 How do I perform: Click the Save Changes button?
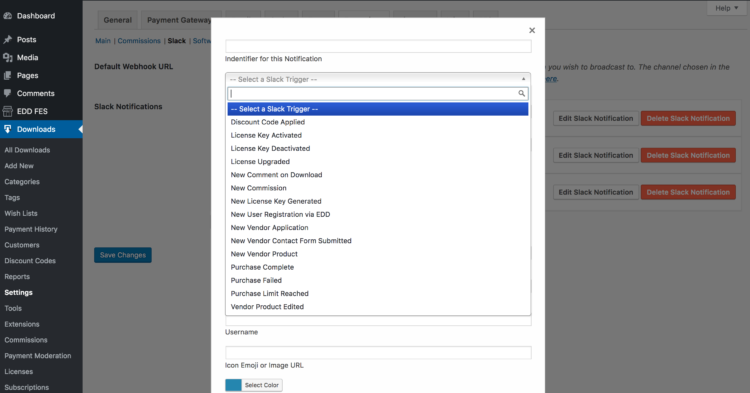pyautogui.click(x=123, y=255)
